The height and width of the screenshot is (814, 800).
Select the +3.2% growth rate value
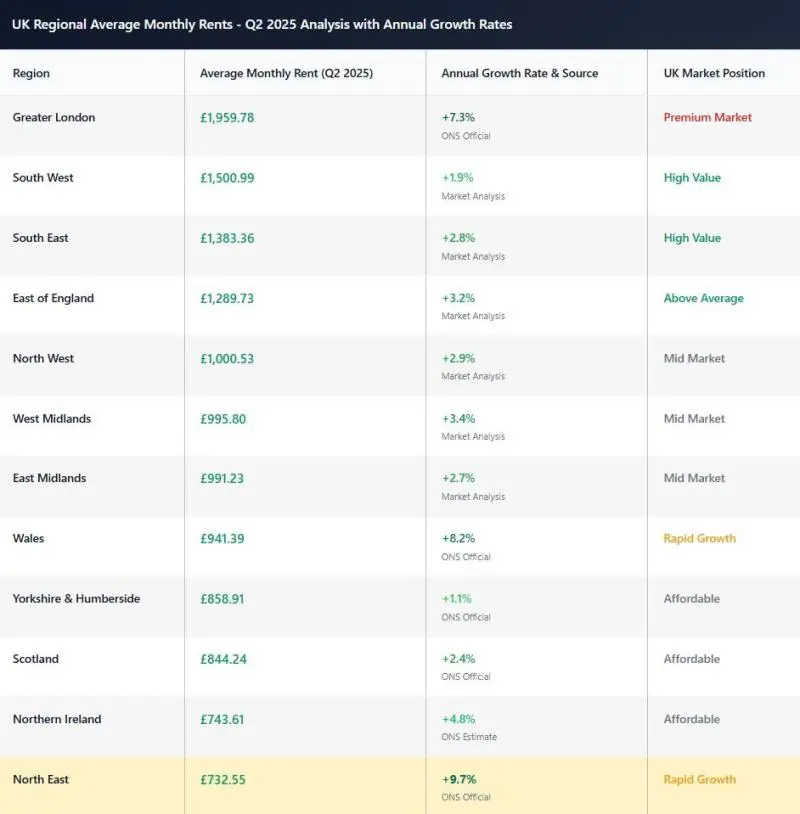[x=458, y=298]
